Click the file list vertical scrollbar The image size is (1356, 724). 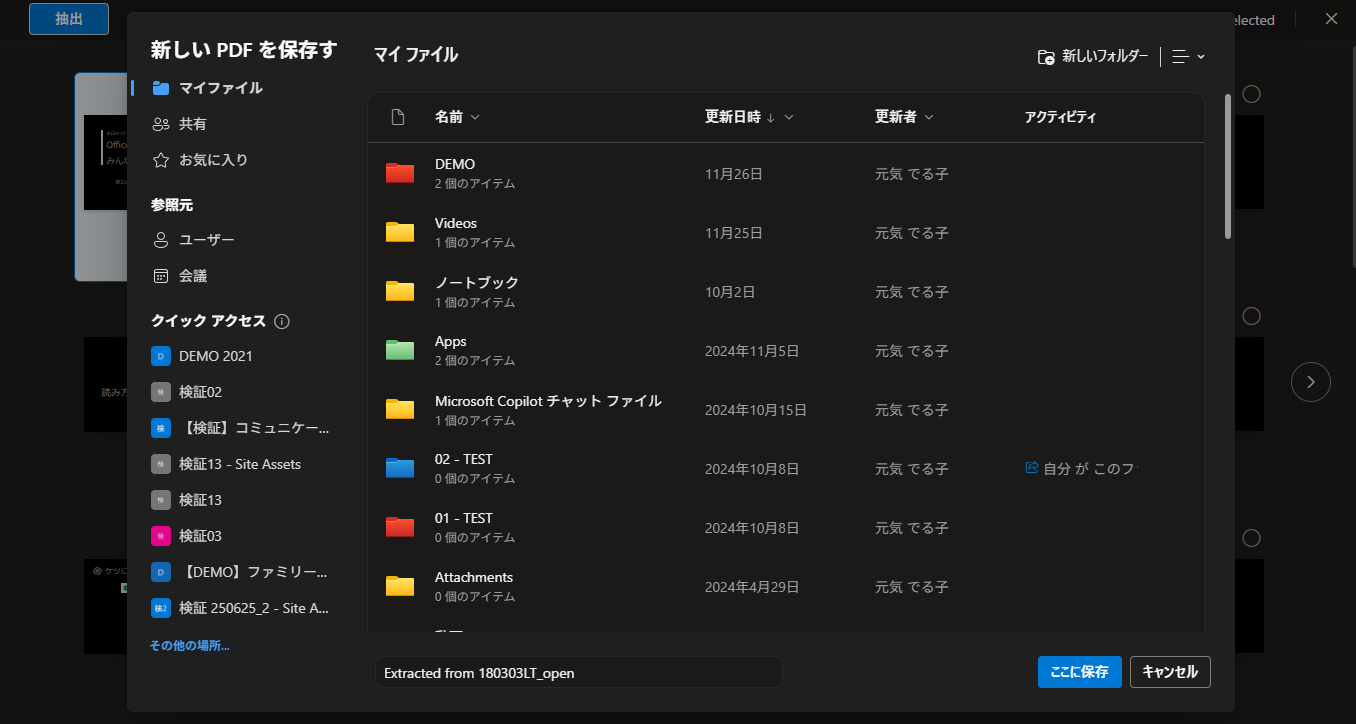[x=1228, y=166]
